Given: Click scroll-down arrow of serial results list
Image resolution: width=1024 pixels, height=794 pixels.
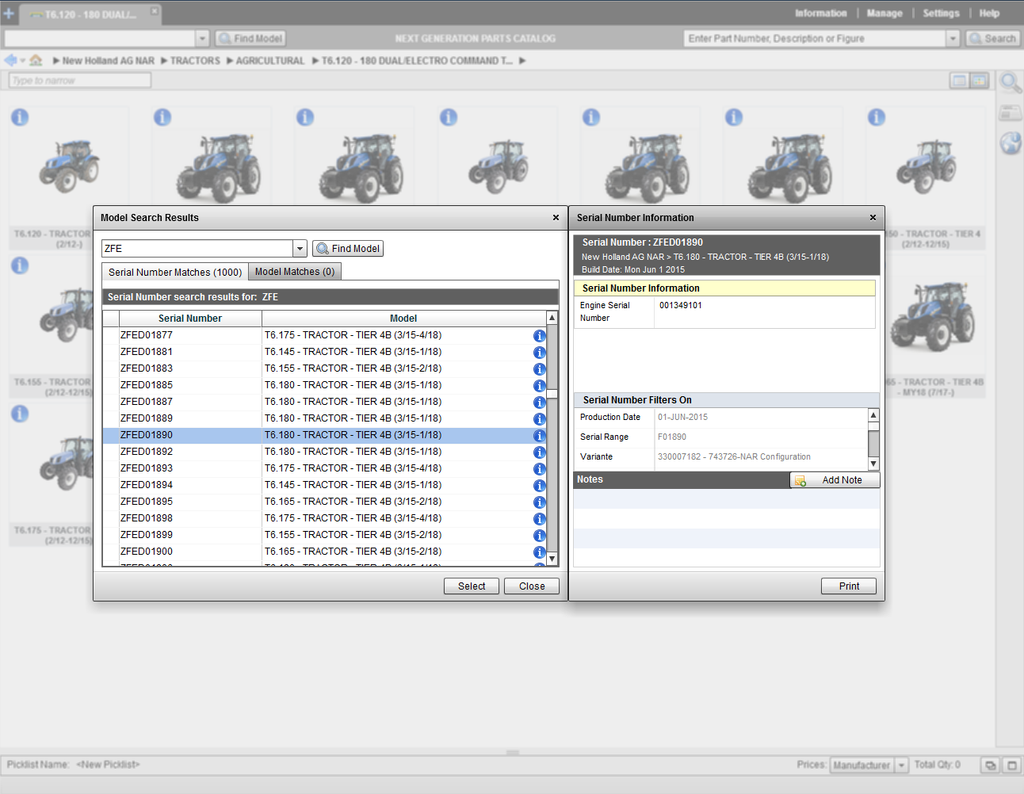Looking at the screenshot, I should (552, 558).
